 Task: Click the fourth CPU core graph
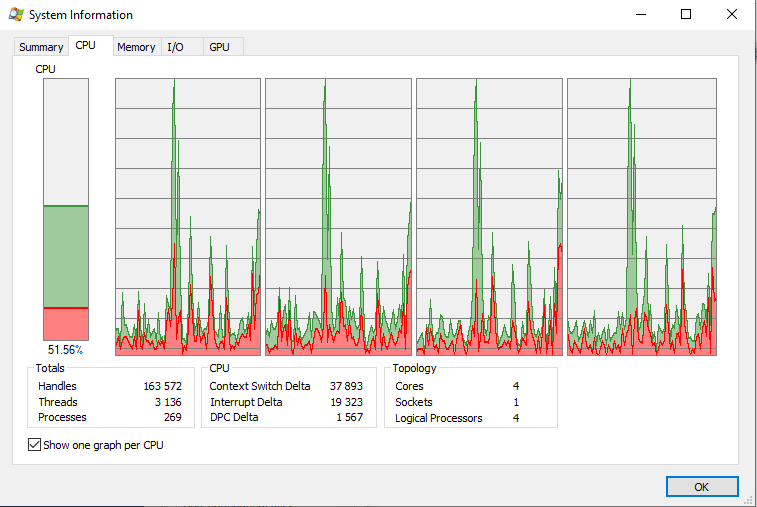coord(642,217)
